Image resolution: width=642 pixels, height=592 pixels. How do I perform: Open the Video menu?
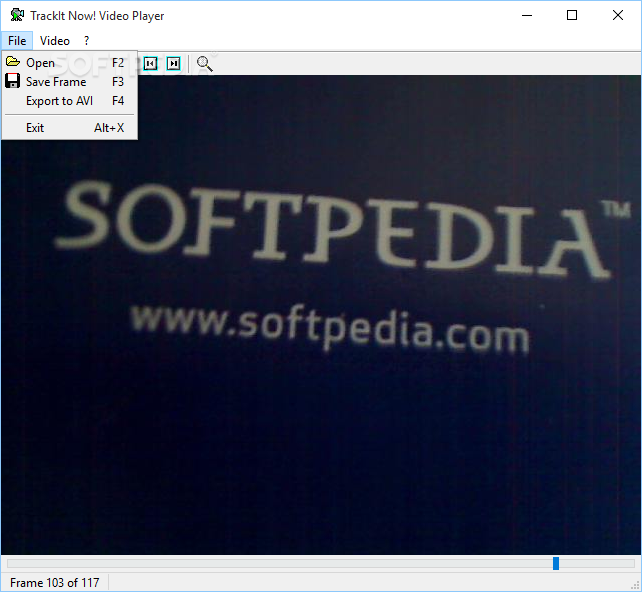pyautogui.click(x=55, y=41)
